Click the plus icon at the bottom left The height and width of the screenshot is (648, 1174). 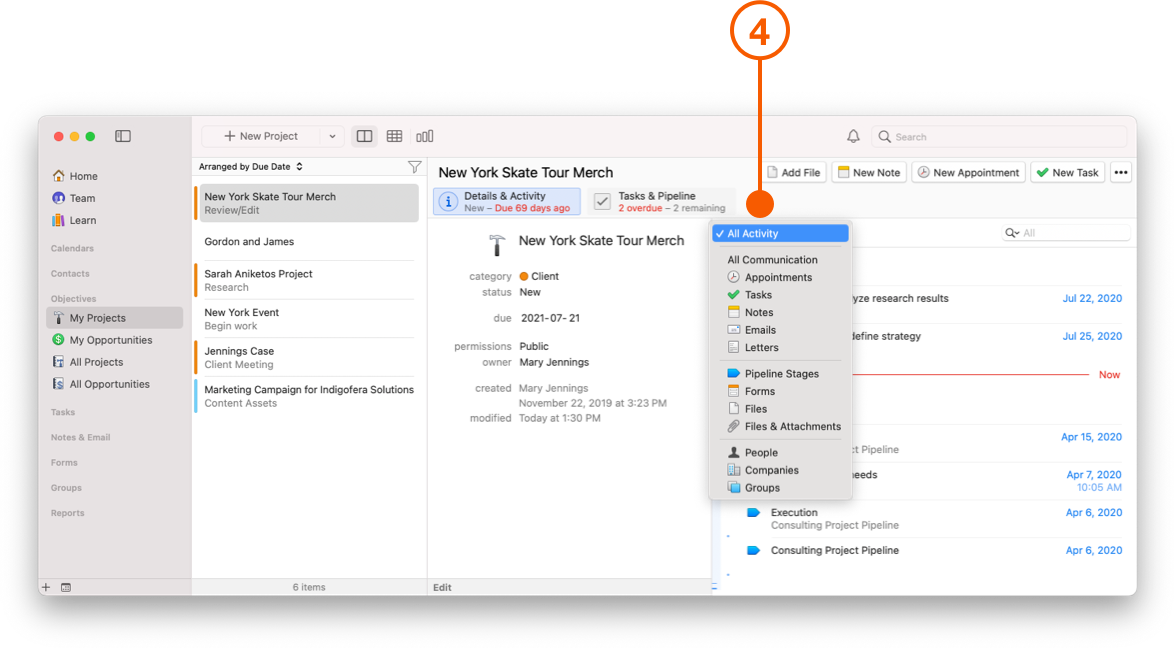click(x=46, y=587)
